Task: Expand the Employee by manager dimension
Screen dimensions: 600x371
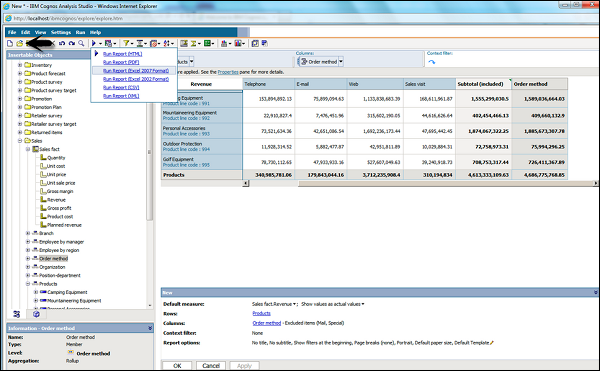Action: pos(28,242)
